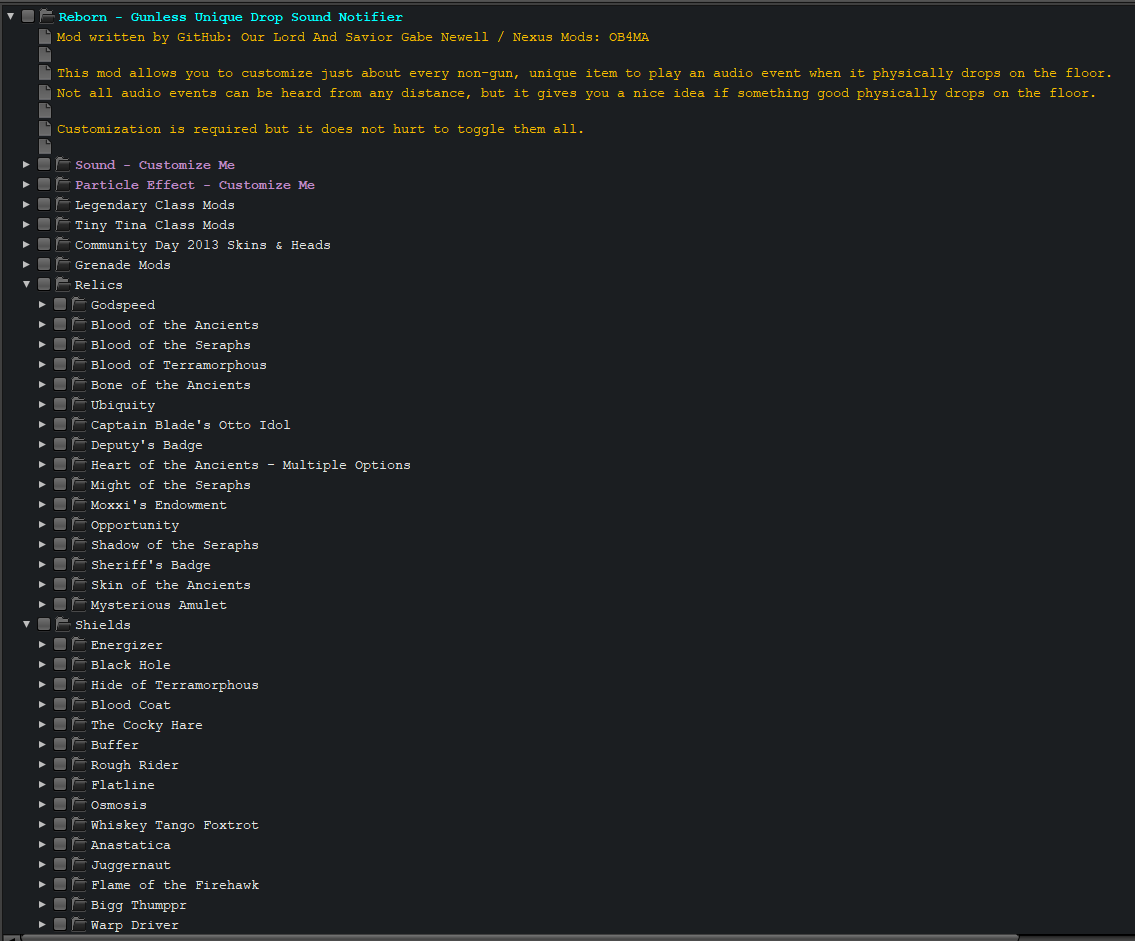Collapse the Shields category
Screen dimensions: 1135x941
pos(27,625)
